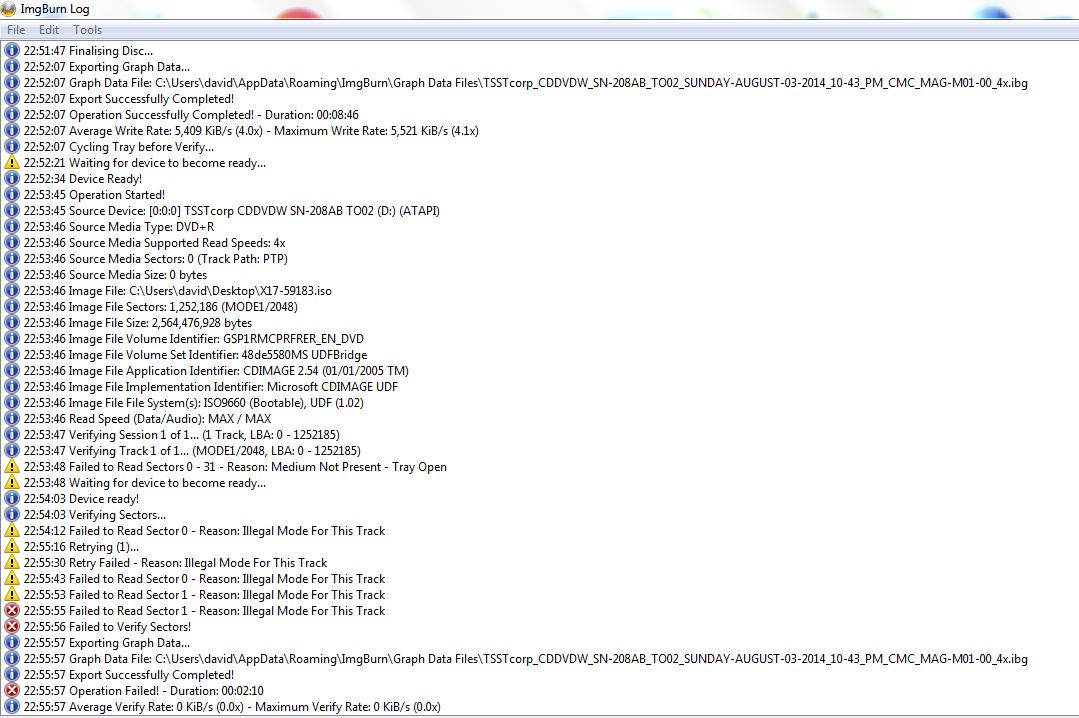Select 'Verifying Track 1 of 1...' line
Screen dimensions: 1079x718
tap(192, 450)
